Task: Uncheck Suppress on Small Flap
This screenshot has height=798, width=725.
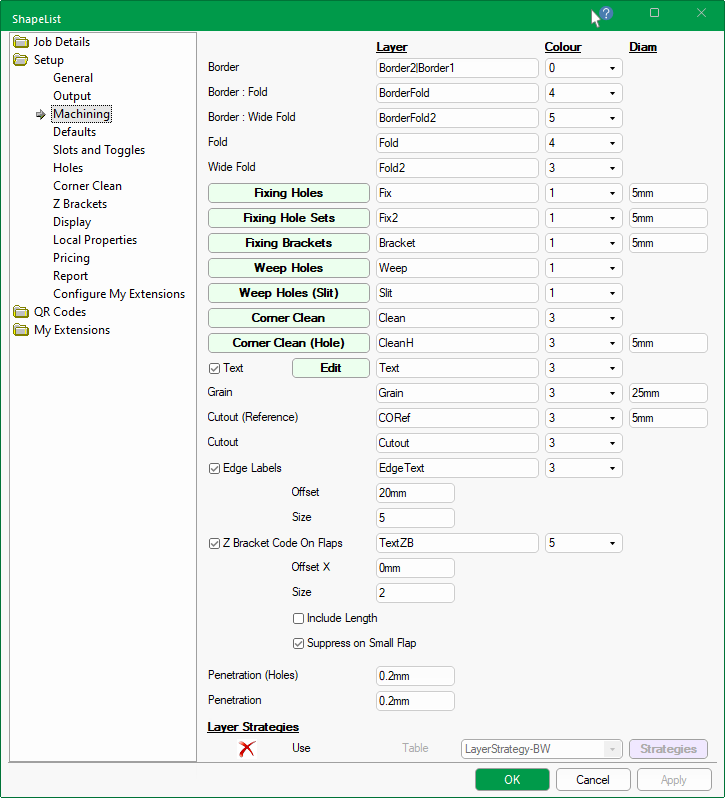Action: coord(298,644)
